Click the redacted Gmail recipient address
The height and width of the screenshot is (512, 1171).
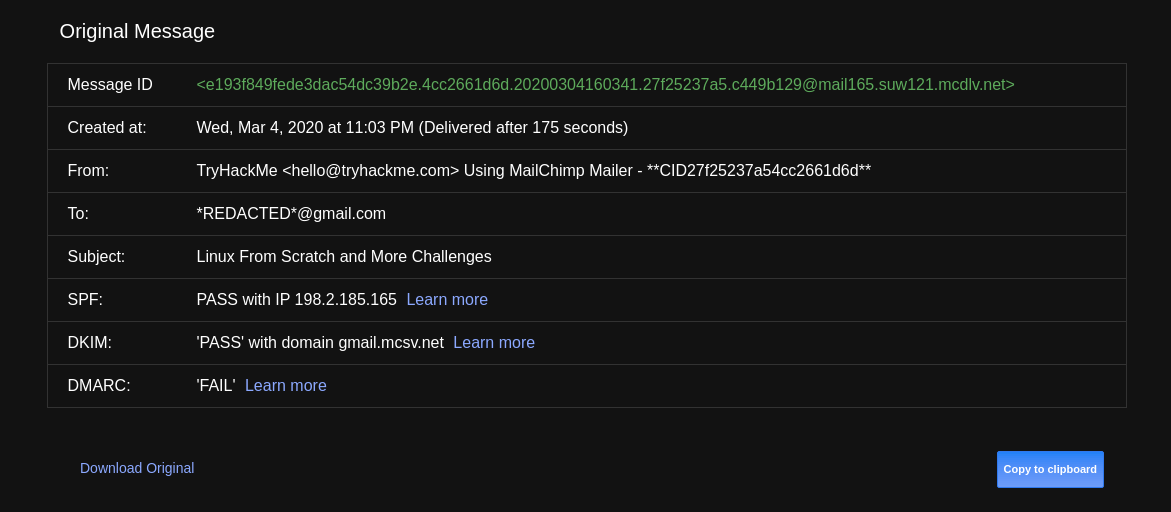(291, 214)
